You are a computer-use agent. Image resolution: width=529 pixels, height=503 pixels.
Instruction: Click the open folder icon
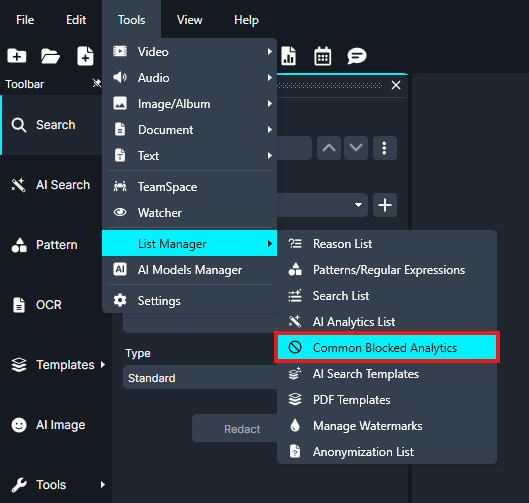coord(50,56)
